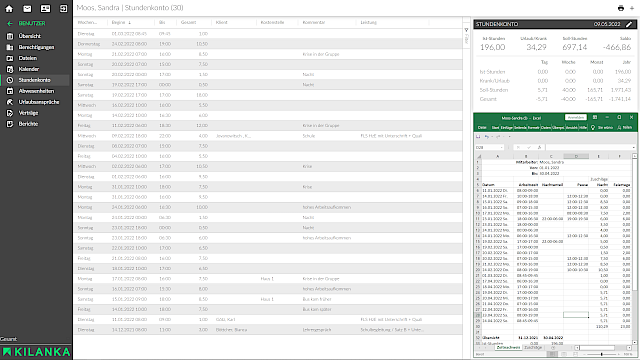Image resolution: width=640 pixels, height=360 pixels.
Task: Select the entry for client Jovanowitsch
Action: pos(269,136)
